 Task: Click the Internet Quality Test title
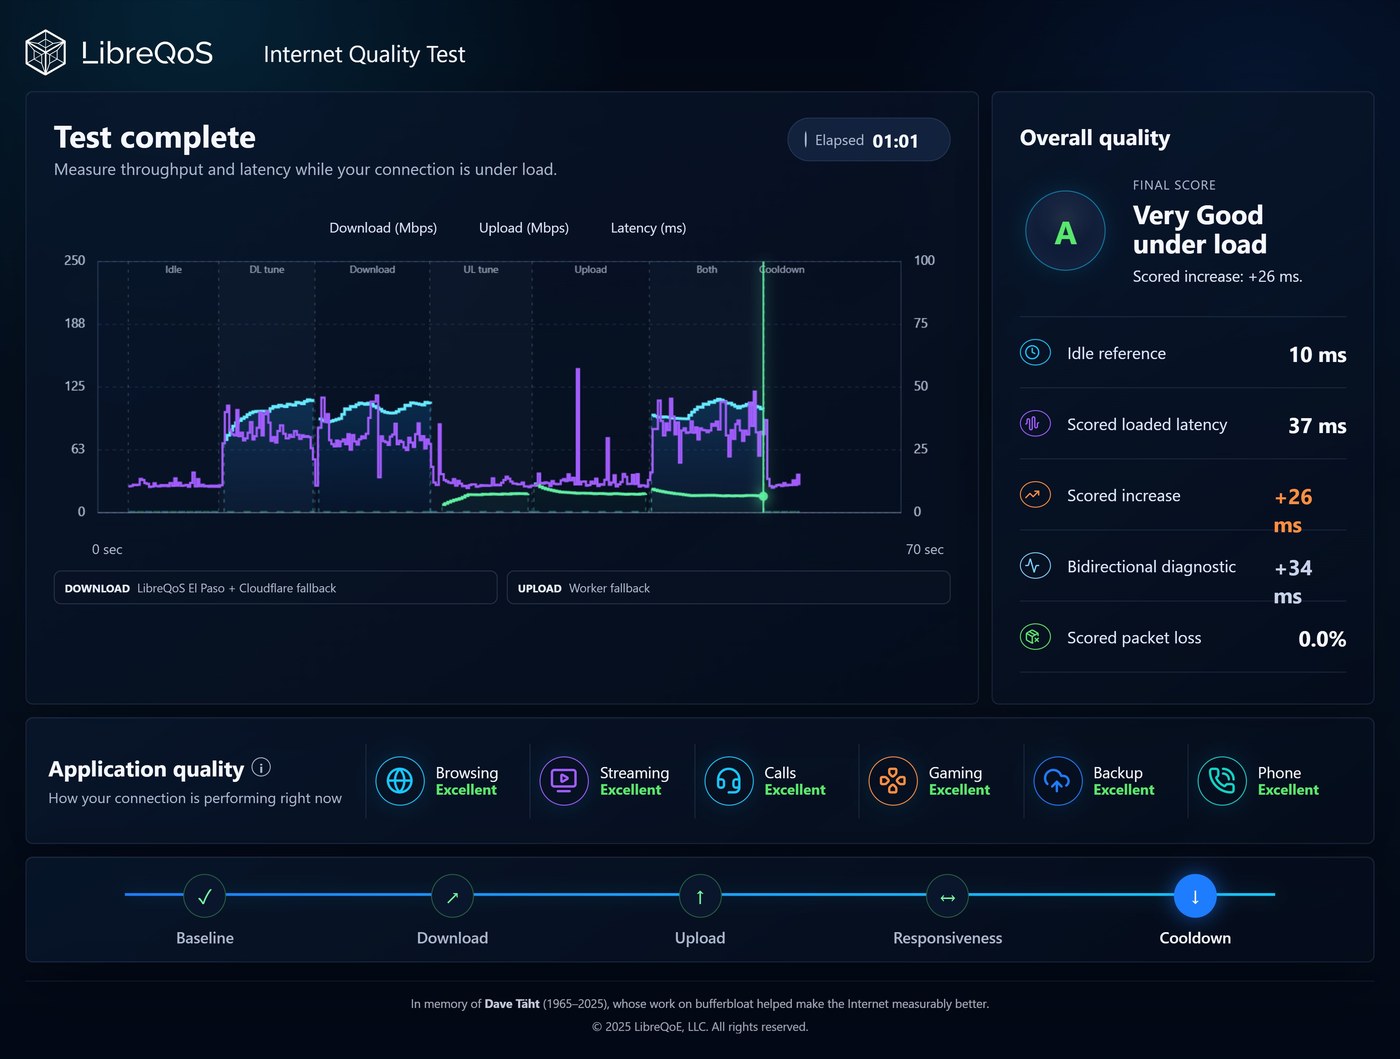pos(364,54)
